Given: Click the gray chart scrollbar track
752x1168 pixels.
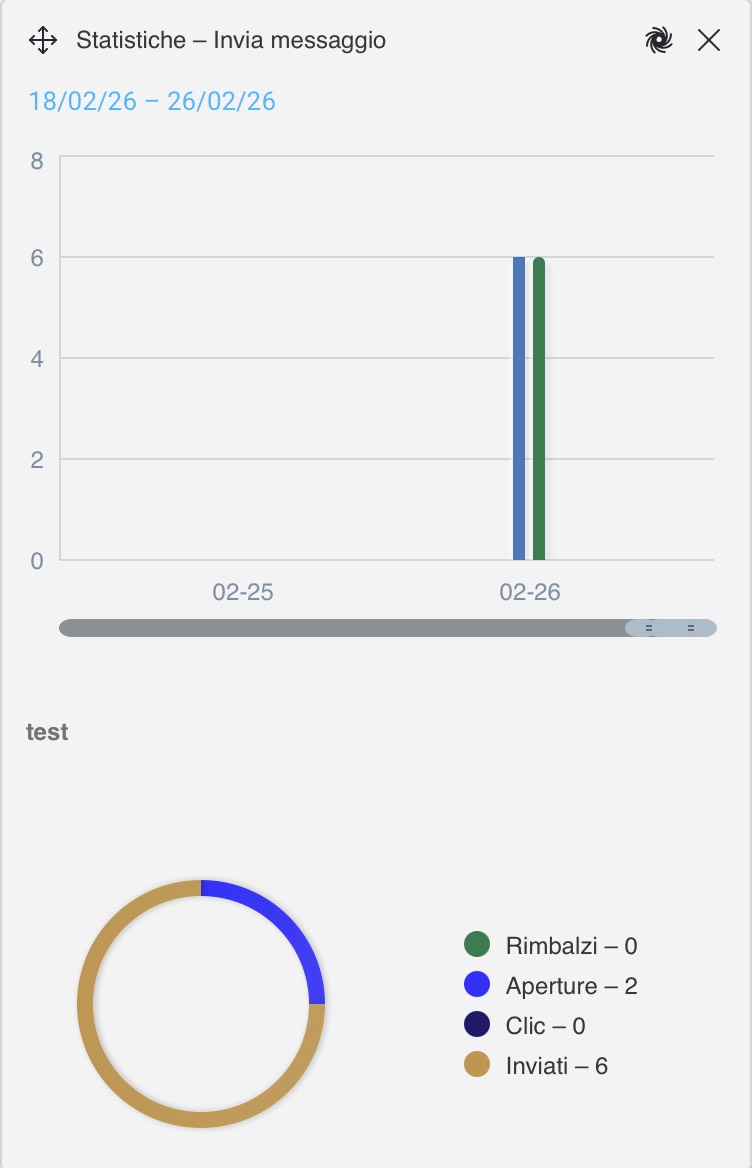Looking at the screenshot, I should tap(340, 628).
